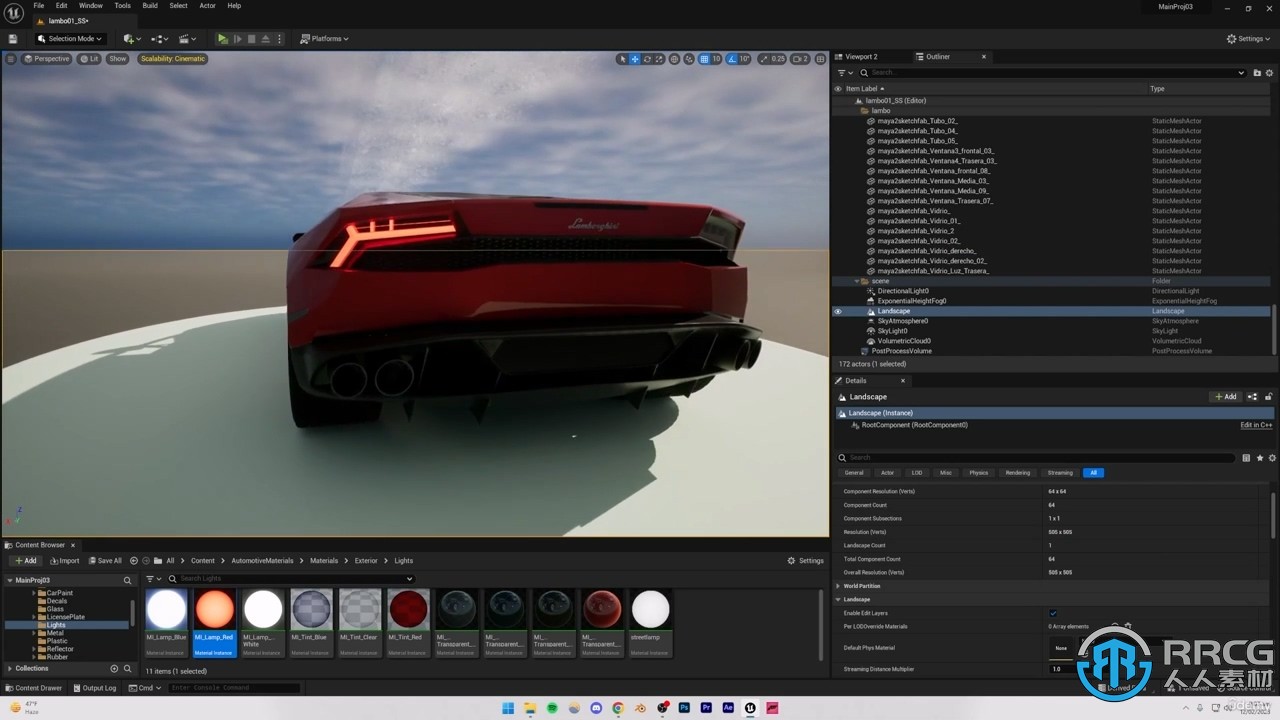The image size is (1280, 720).
Task: Toggle world/local coordinate system globe icon
Action: coord(675,59)
